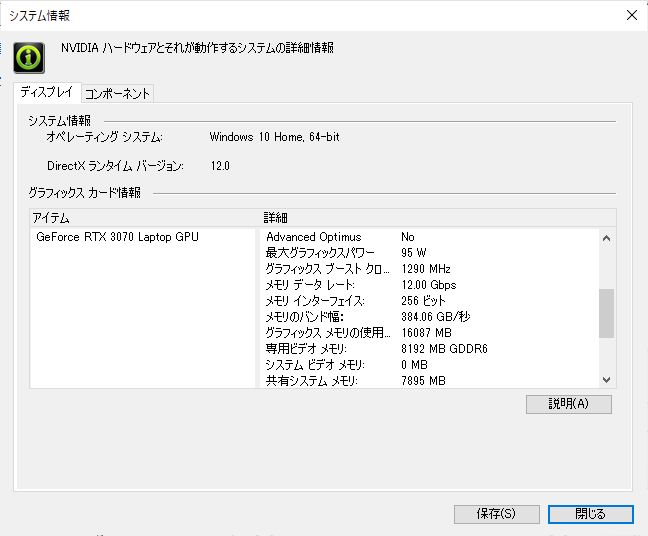Select the Advanced Optimus row
Screen dimensions: 648x536
430,237
